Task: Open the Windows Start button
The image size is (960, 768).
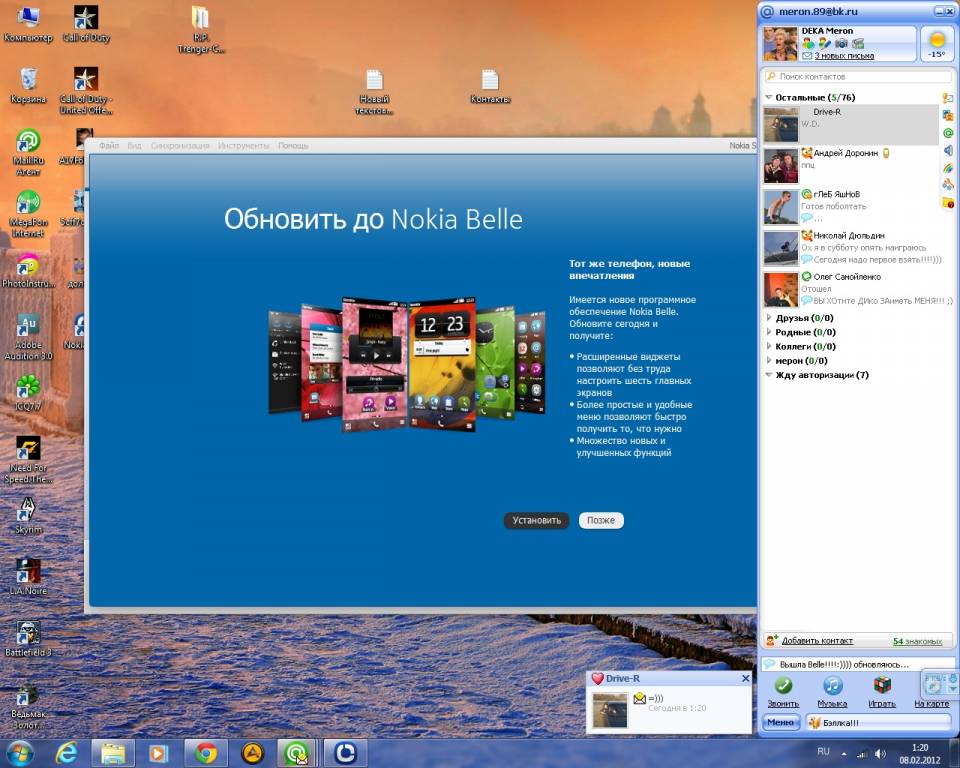Action: [x=20, y=753]
